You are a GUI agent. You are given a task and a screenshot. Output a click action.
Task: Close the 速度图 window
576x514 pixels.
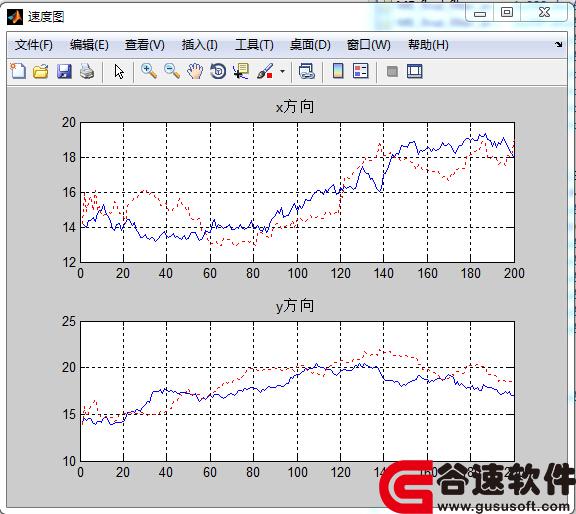coord(544,13)
